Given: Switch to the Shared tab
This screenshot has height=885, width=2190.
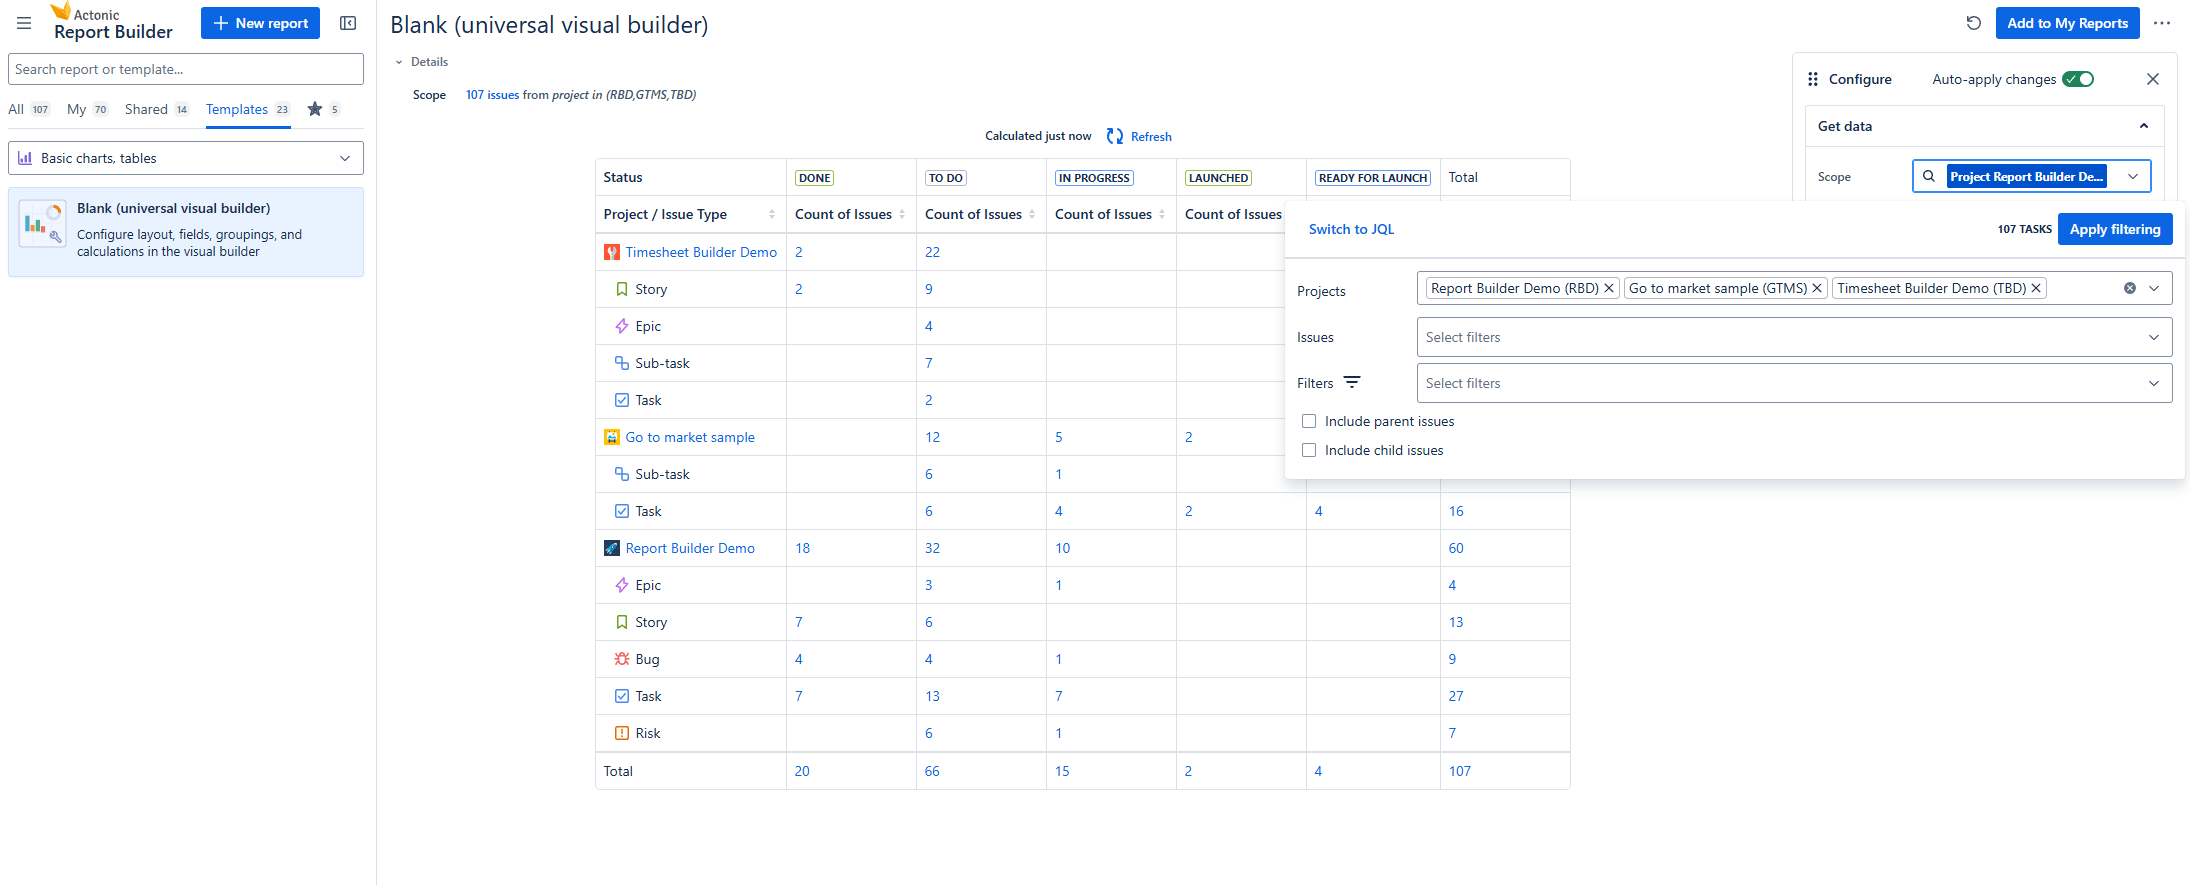Looking at the screenshot, I should pos(157,109).
